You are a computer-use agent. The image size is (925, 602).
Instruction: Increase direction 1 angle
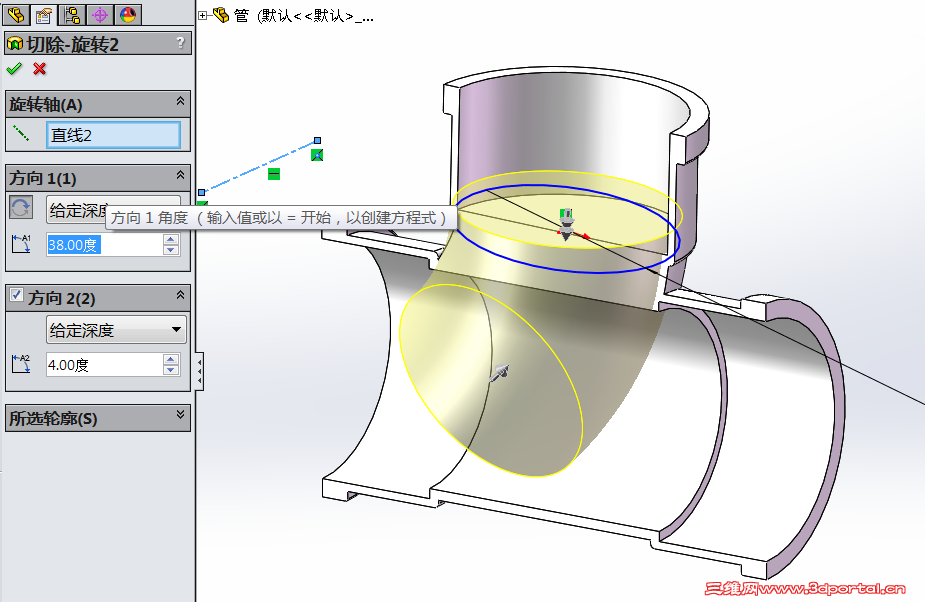(171, 239)
